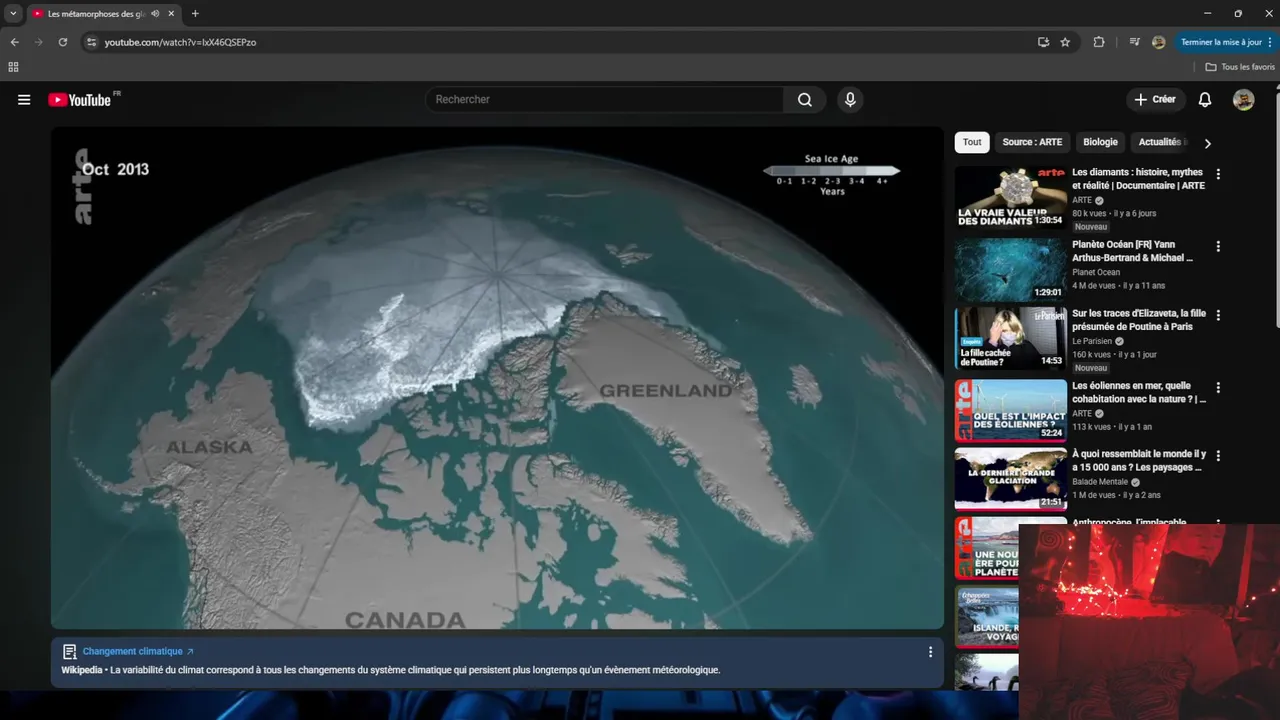Viewport: 1280px width, 720px height.
Task: Open Les diamants video thumbnail
Action: 1010,197
